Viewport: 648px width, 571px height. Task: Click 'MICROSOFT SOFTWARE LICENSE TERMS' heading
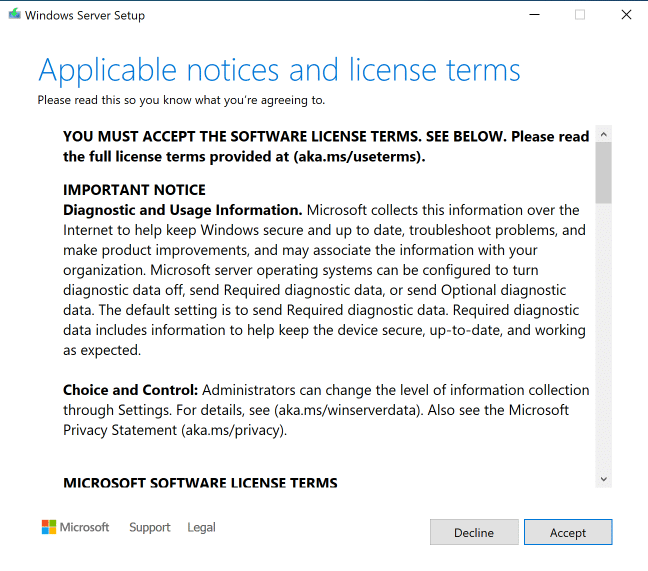coord(200,483)
